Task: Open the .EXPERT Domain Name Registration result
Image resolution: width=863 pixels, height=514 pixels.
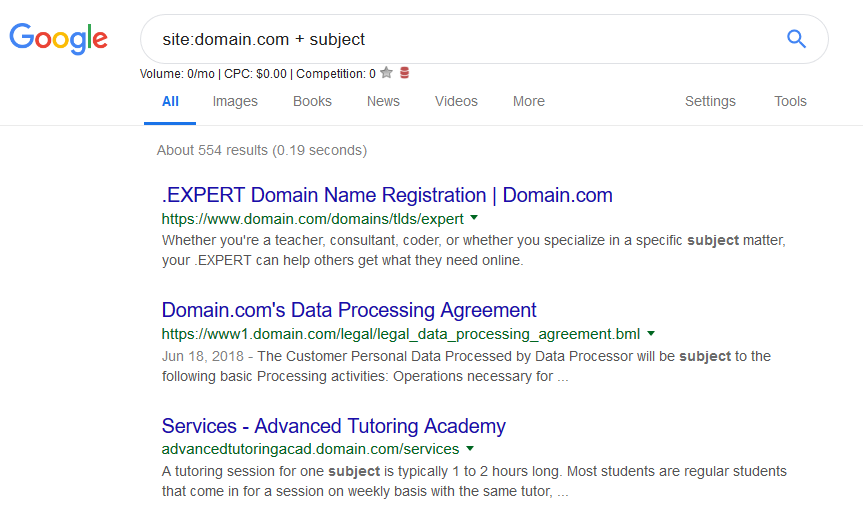Action: click(x=387, y=195)
